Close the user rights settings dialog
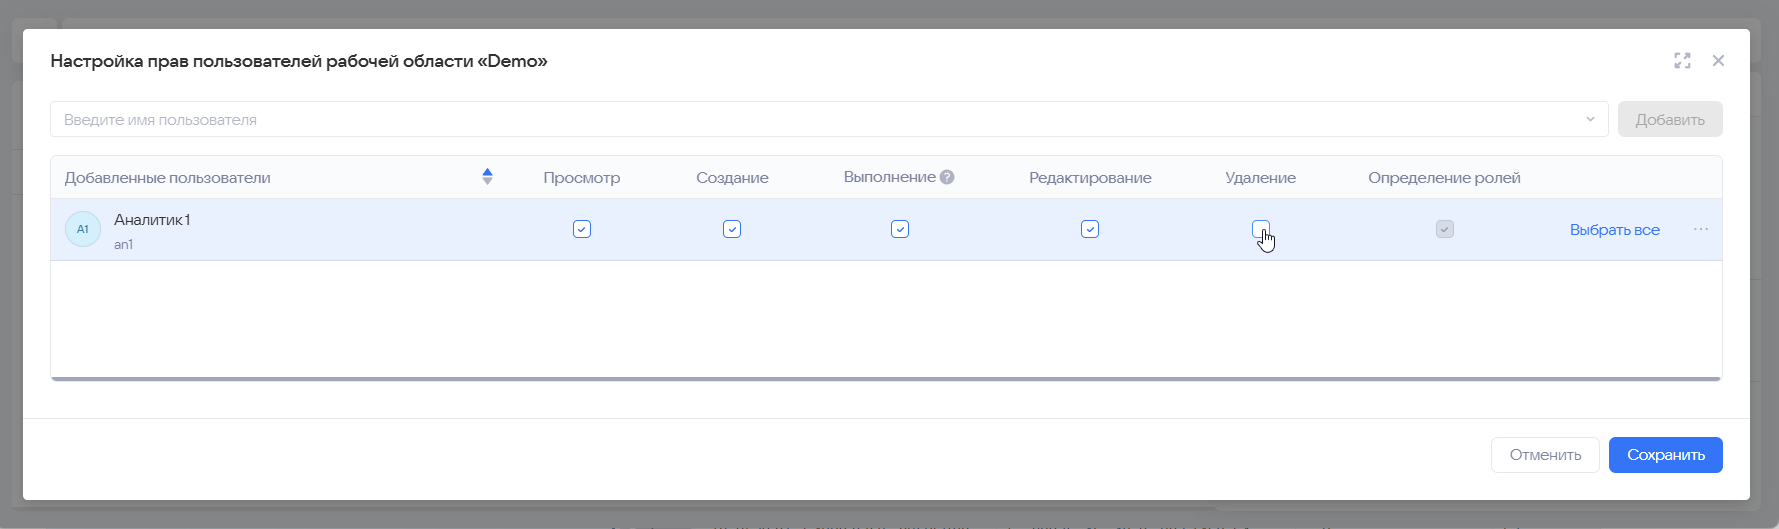The height and width of the screenshot is (529, 1779). (x=1718, y=61)
